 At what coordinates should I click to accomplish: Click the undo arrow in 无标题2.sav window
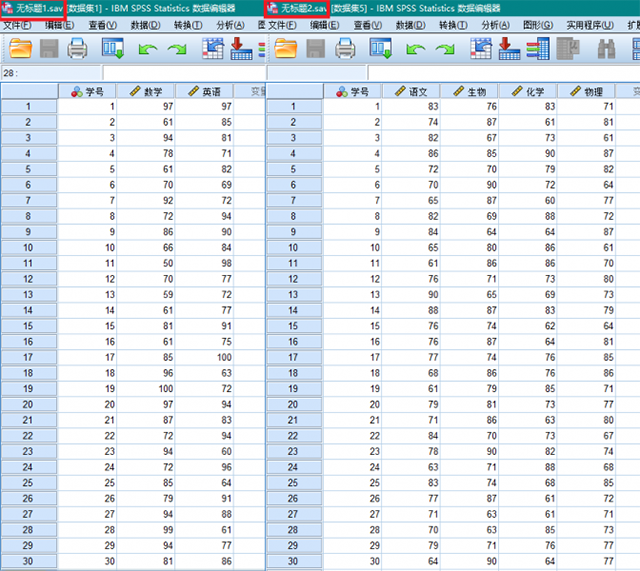pos(416,49)
